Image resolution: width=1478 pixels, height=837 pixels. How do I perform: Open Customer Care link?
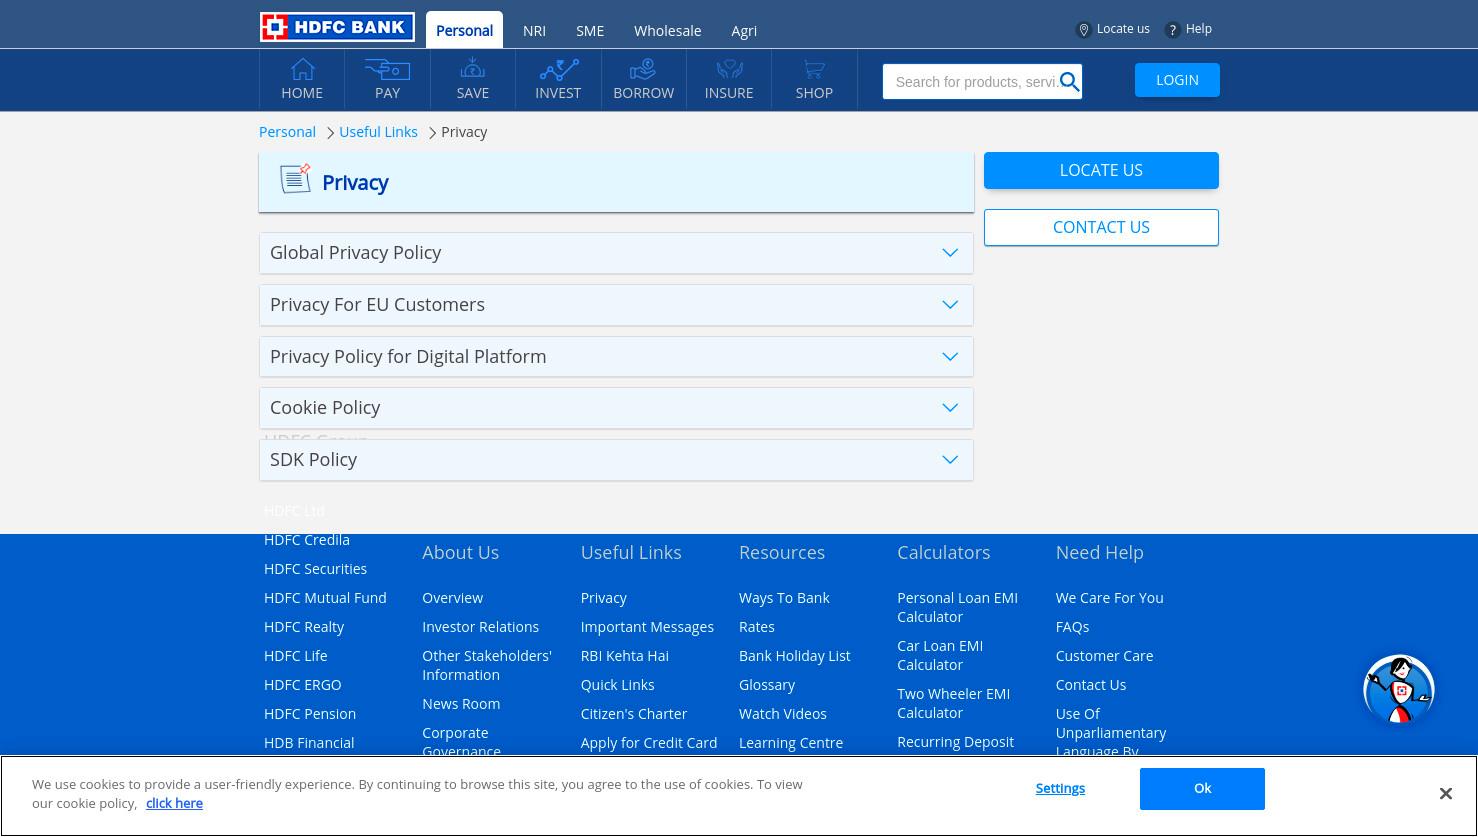pyautogui.click(x=1104, y=656)
